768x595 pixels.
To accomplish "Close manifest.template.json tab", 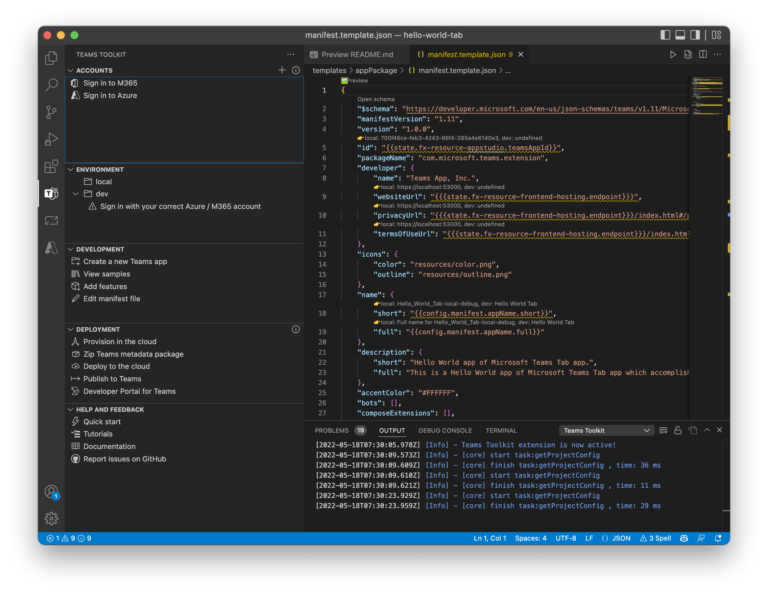I will click(521, 54).
